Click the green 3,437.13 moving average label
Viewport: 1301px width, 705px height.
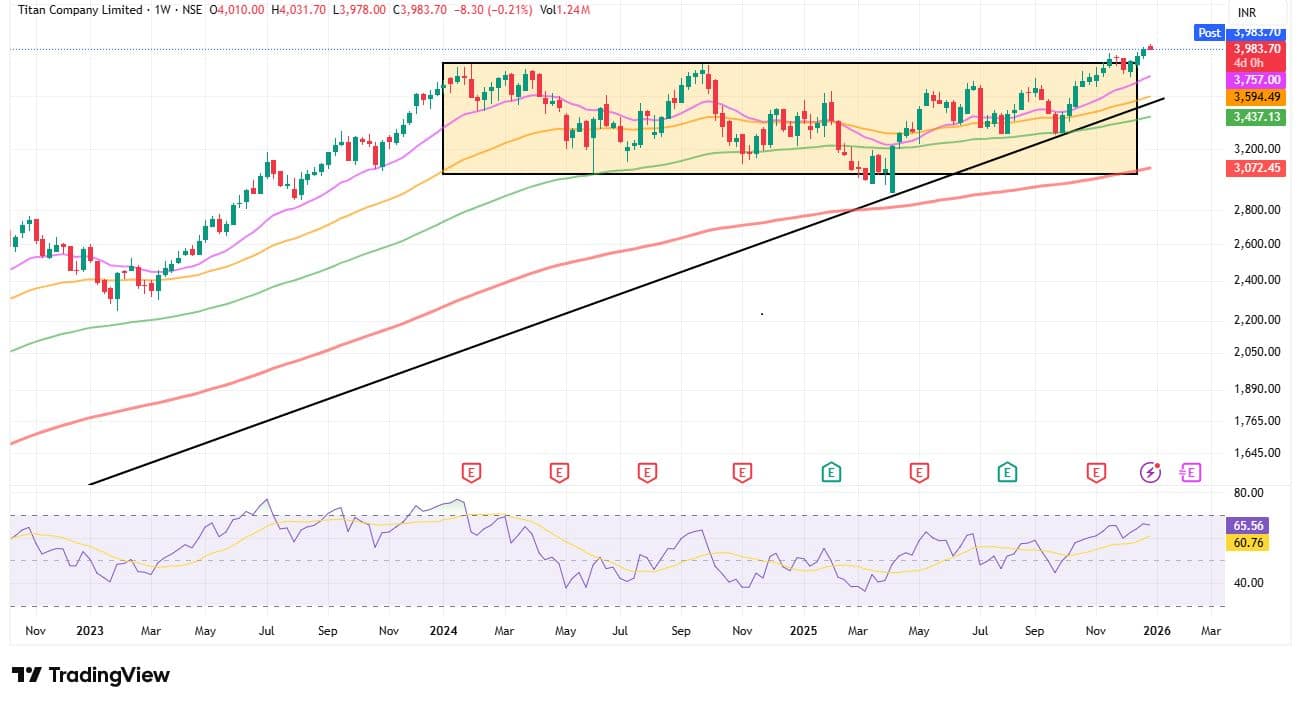1257,117
